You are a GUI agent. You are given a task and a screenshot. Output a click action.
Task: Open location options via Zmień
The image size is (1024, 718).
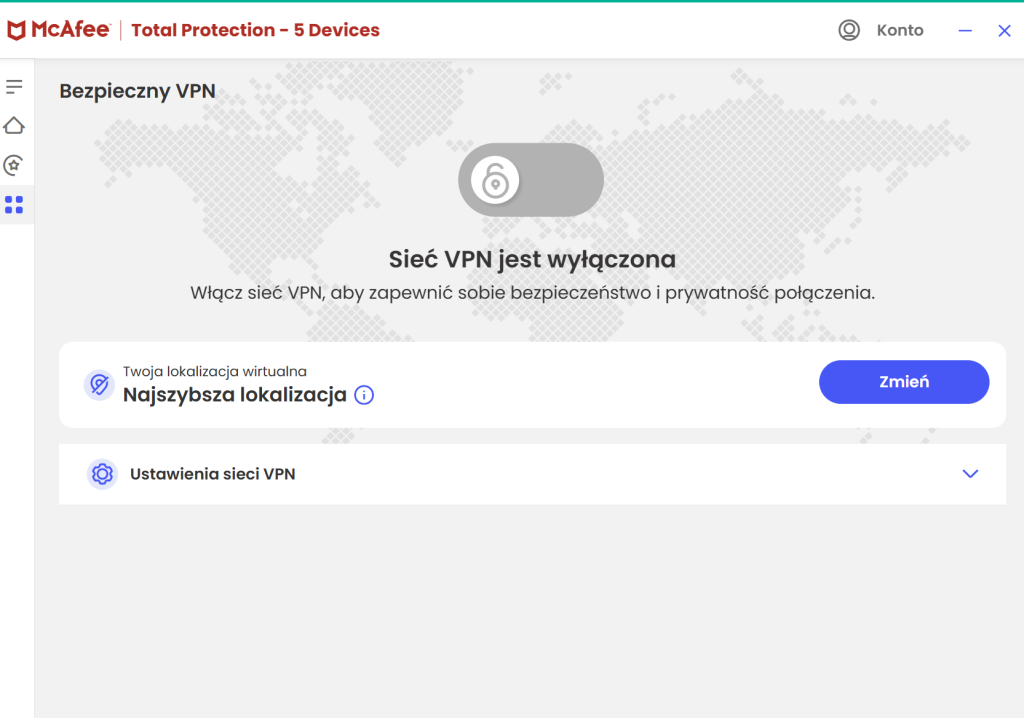903,382
